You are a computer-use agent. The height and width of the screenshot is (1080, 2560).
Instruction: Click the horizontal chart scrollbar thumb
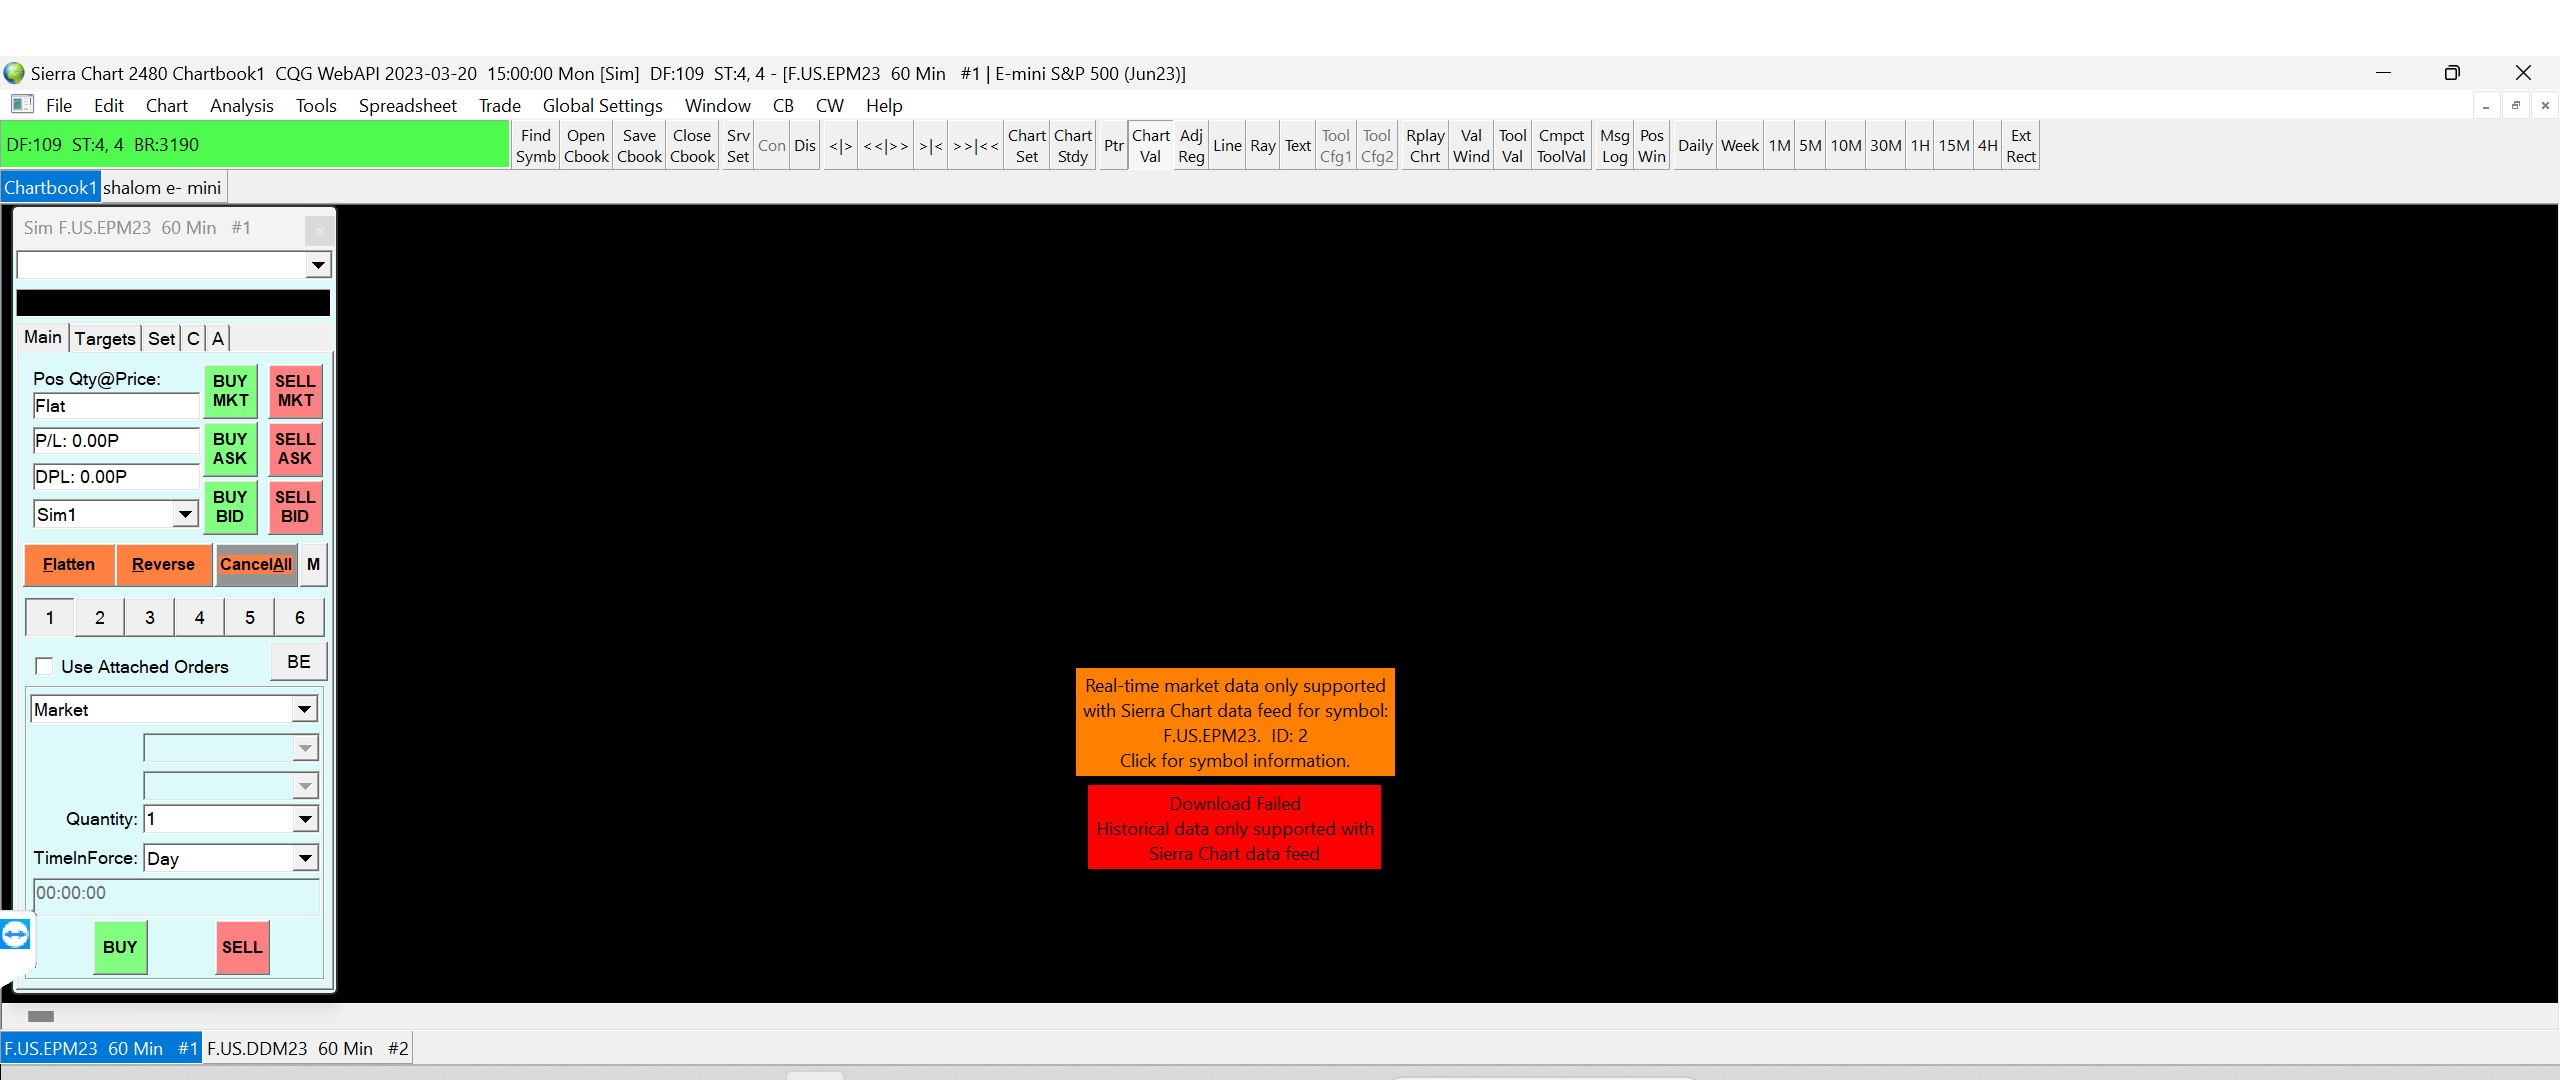click(41, 1016)
